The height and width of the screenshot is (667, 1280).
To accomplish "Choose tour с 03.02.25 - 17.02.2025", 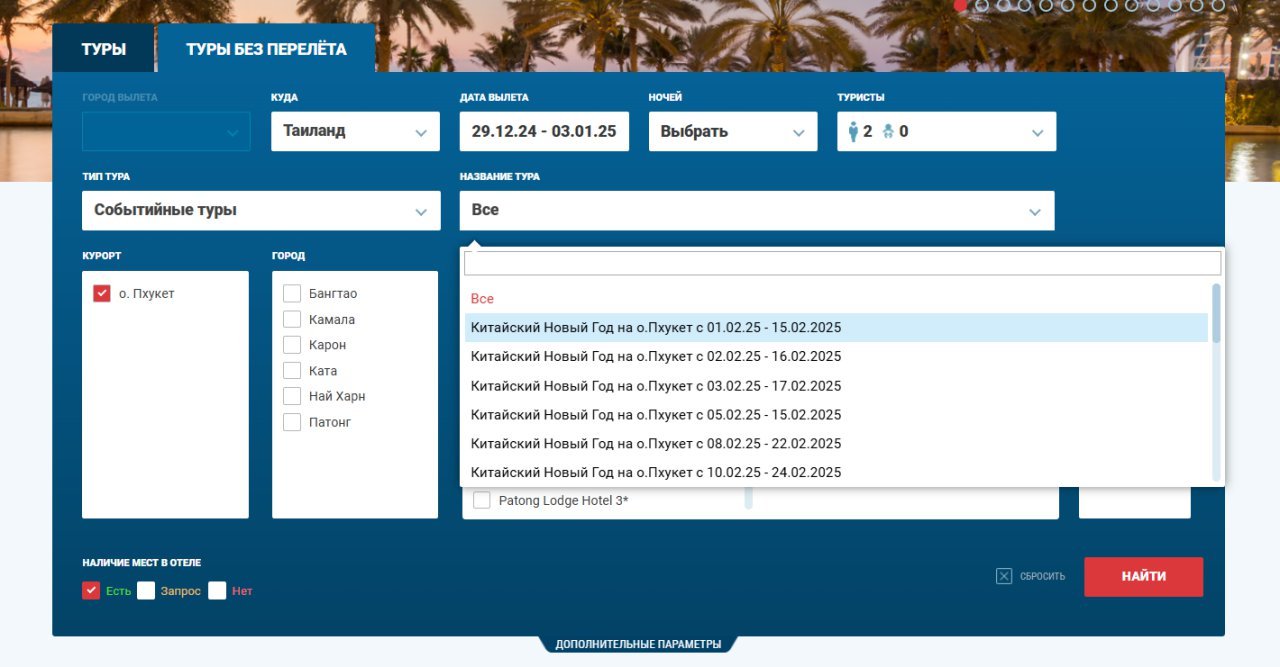I will point(836,386).
